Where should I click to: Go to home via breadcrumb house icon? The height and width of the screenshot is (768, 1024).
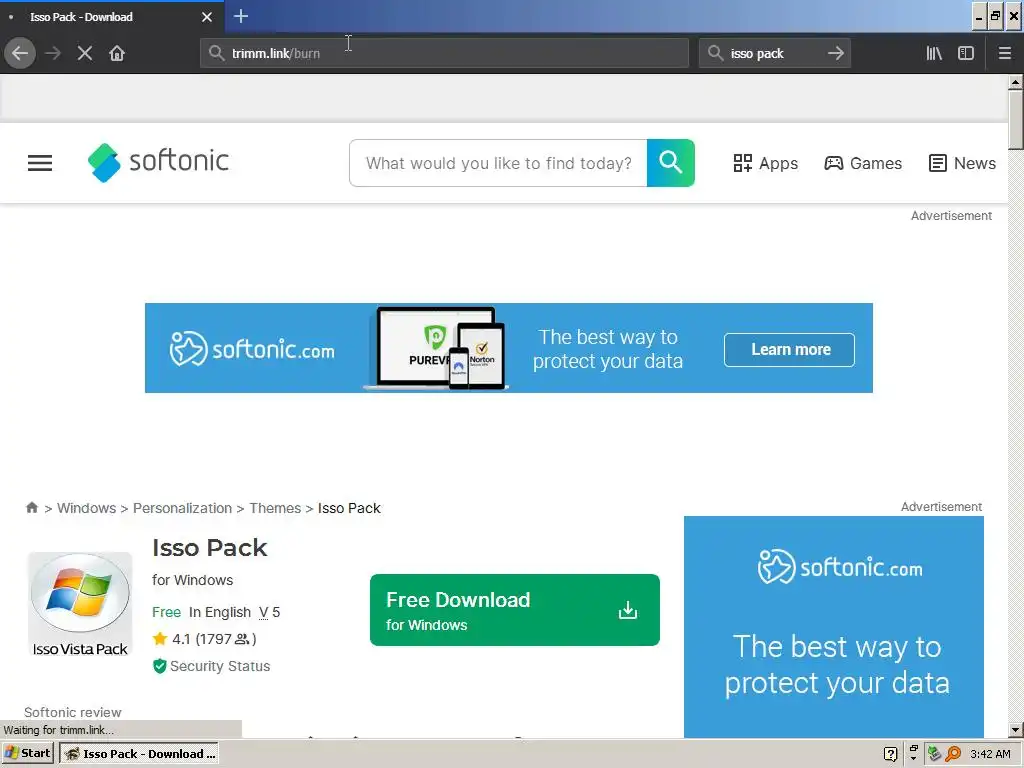pos(31,507)
